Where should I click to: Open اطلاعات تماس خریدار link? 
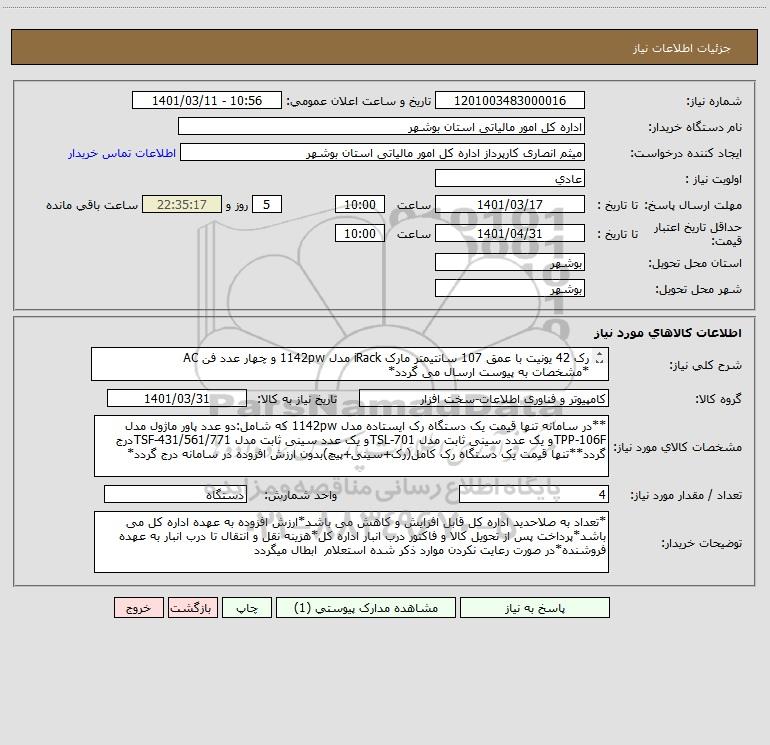122,153
